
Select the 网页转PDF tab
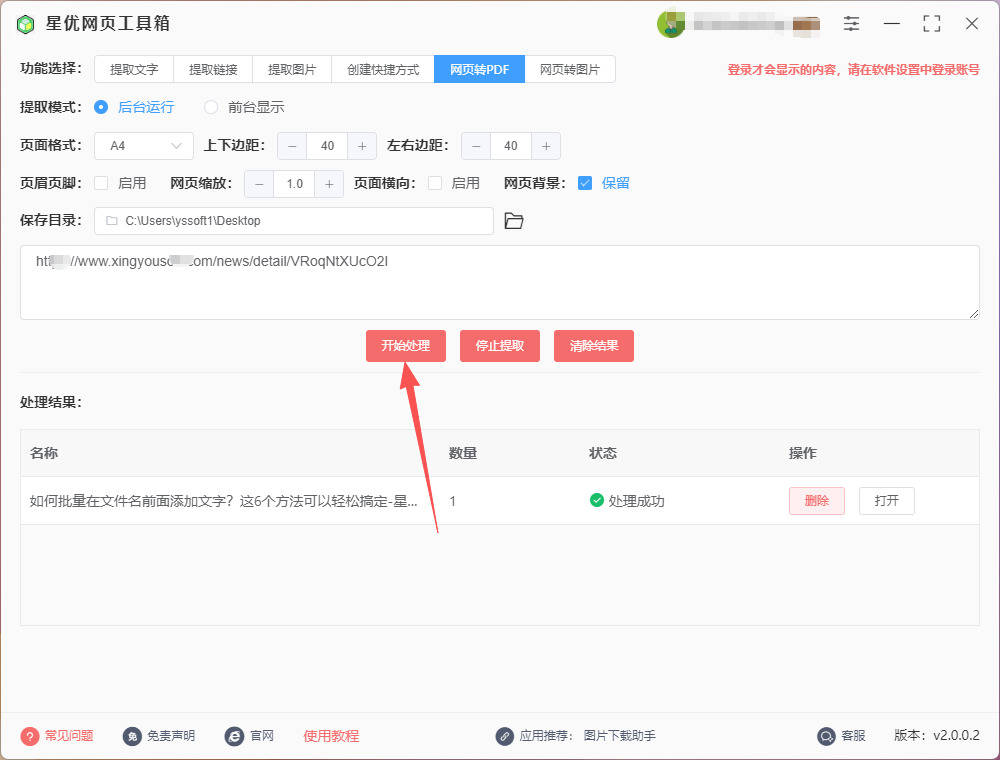tap(480, 69)
